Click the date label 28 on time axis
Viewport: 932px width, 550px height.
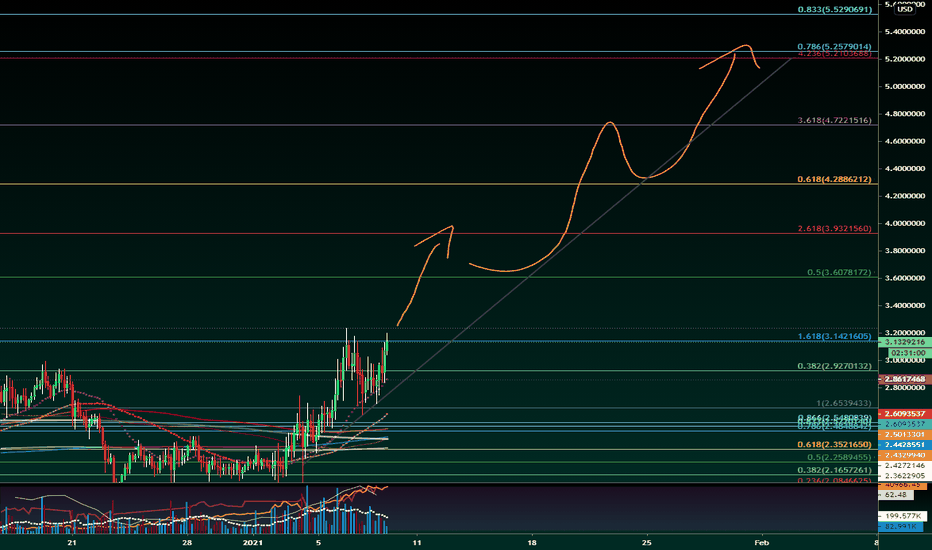pos(187,542)
